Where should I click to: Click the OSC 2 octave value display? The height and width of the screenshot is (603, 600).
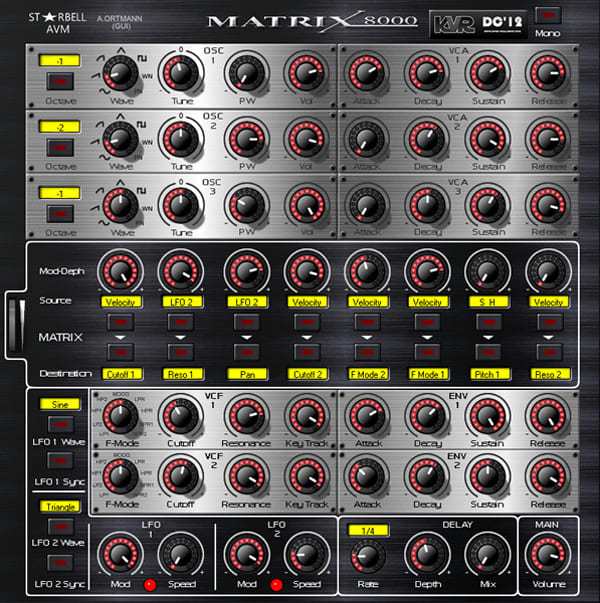pyautogui.click(x=60, y=127)
